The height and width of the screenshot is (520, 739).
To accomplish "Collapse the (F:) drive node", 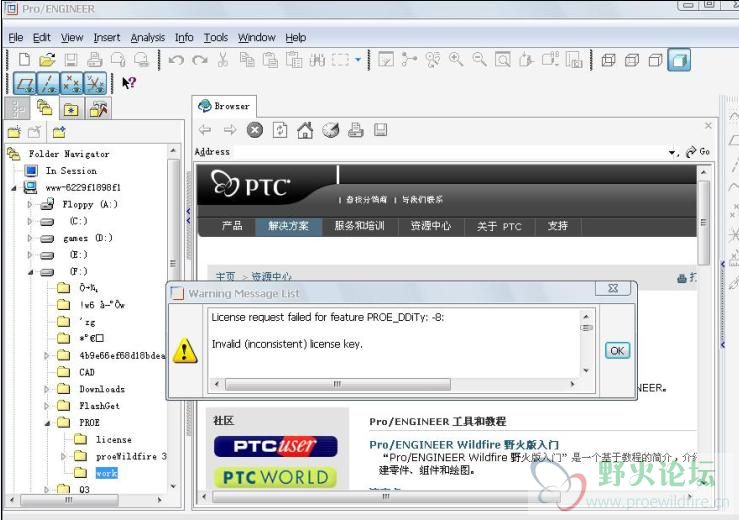I will [x=30, y=272].
